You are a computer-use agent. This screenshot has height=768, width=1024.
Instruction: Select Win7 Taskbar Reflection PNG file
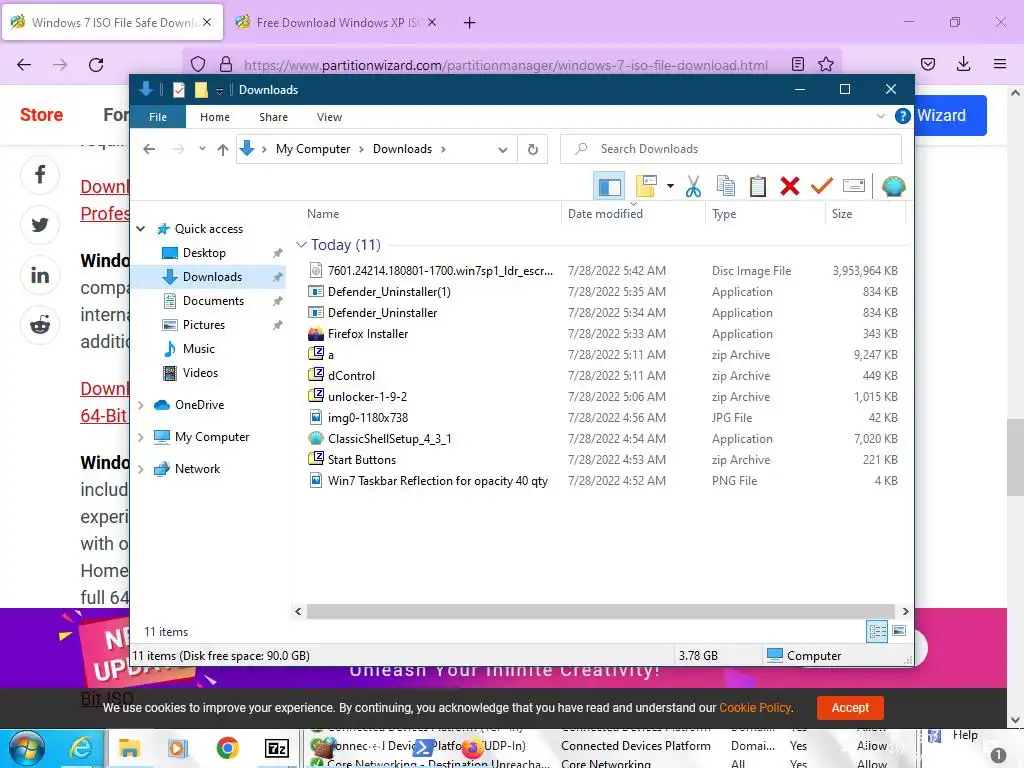click(438, 481)
